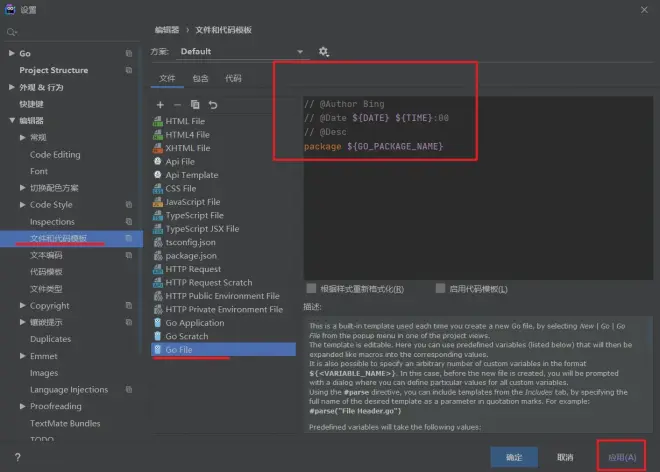Select the Go File template icon
This screenshot has width=660, height=472.
(158, 349)
